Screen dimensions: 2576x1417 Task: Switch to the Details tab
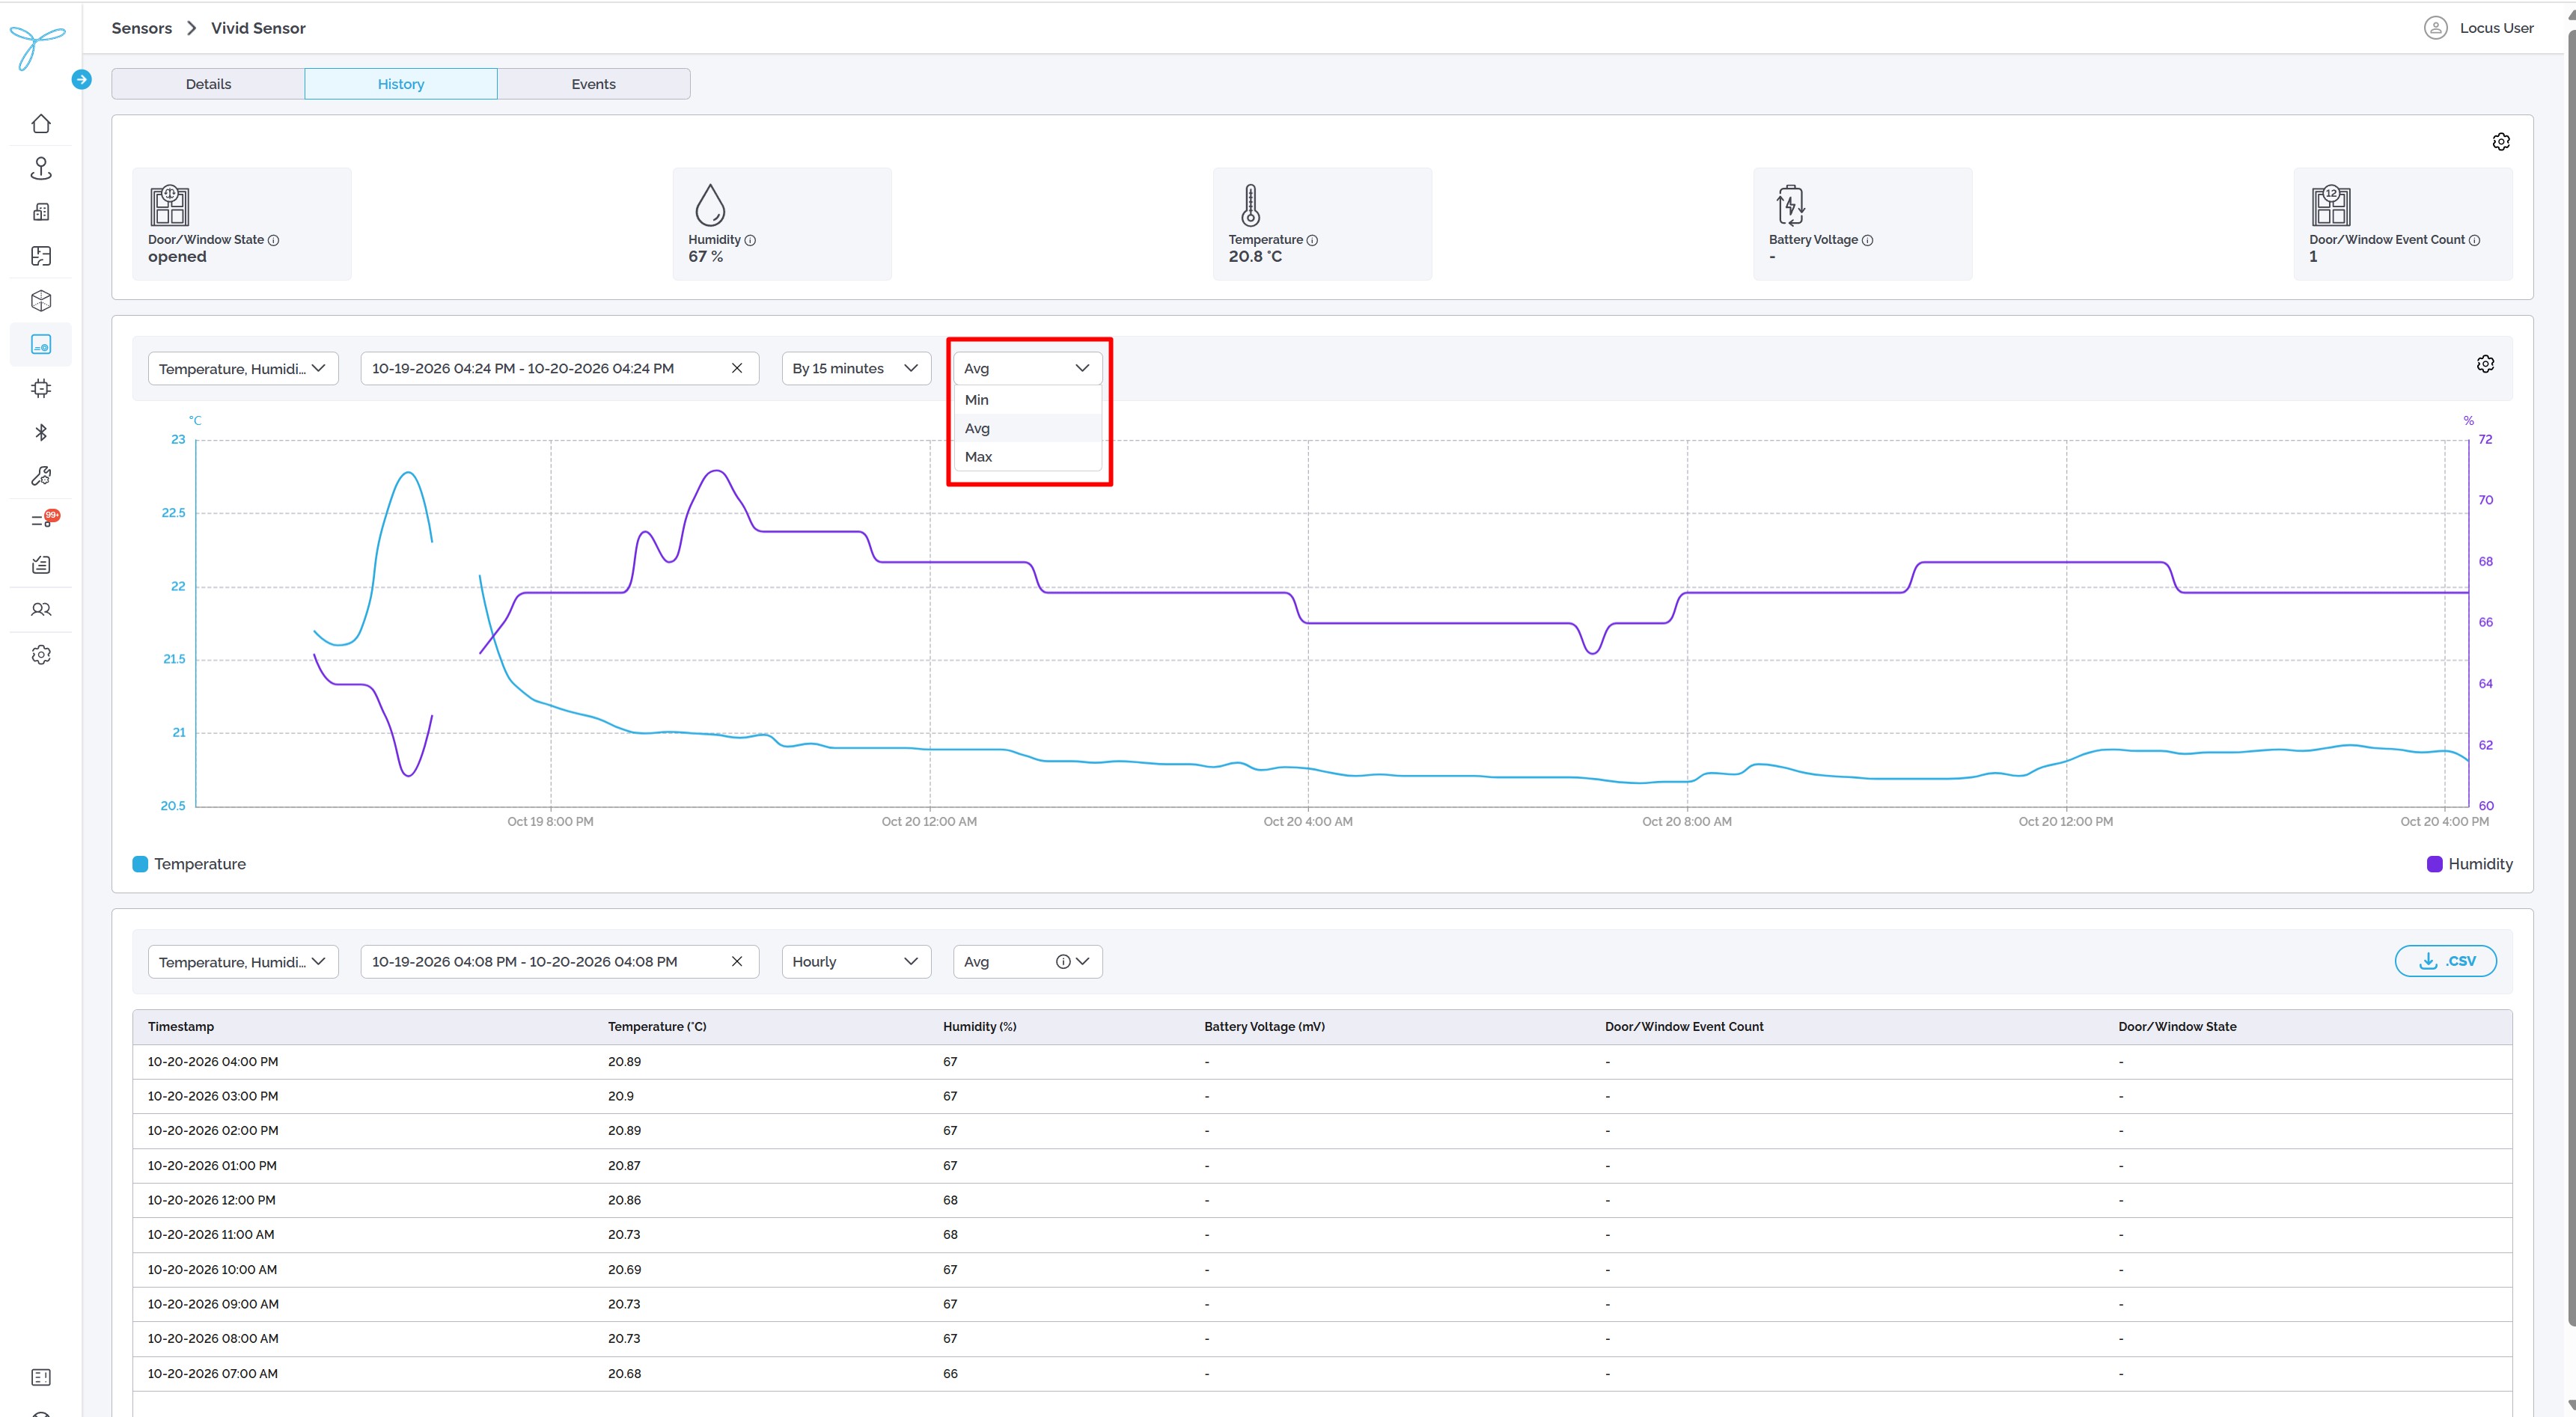pyautogui.click(x=208, y=84)
